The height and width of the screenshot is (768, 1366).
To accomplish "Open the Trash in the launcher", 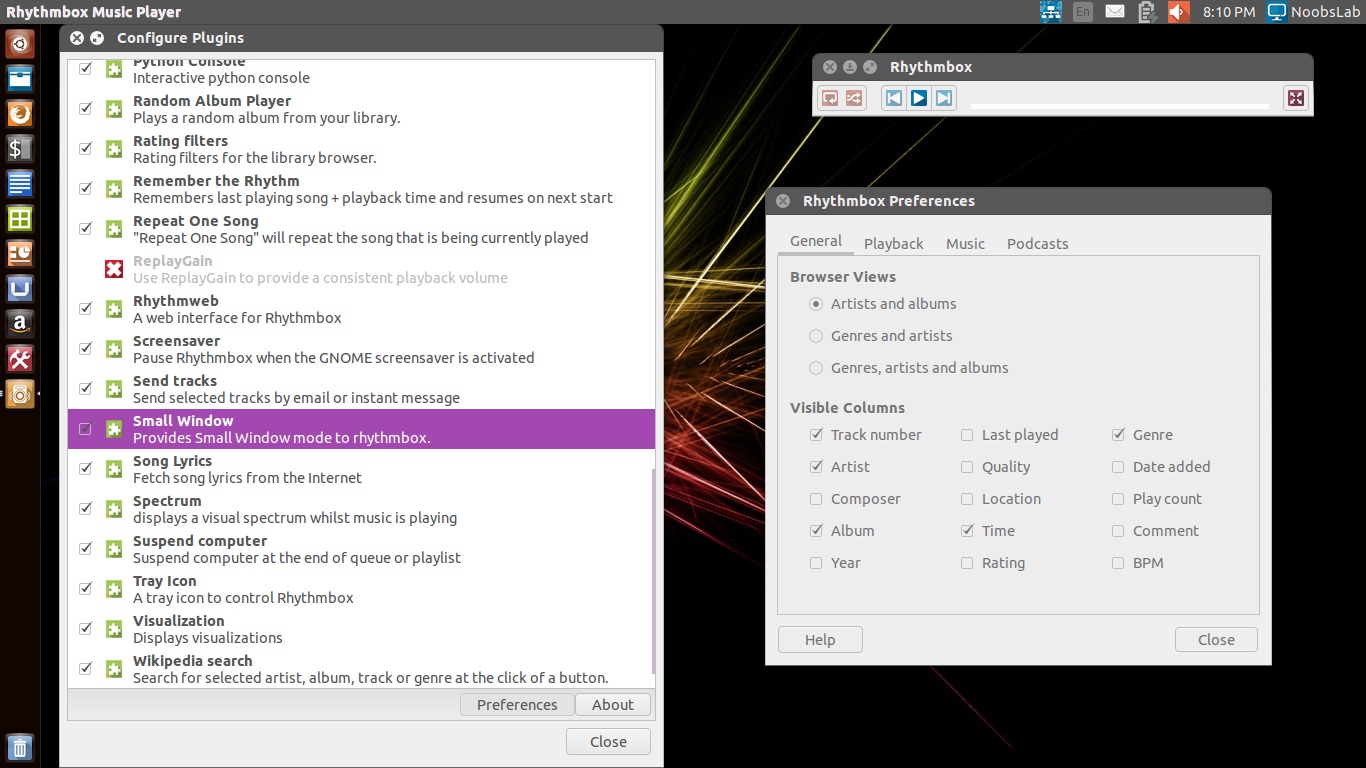I will pyautogui.click(x=20, y=747).
